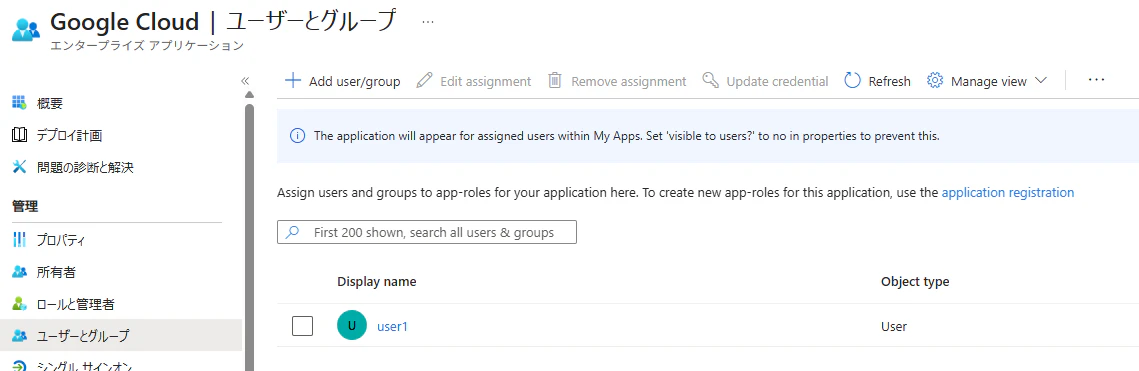Screen dimensions: 1139x371
Task: Click the User object type cell
Action: [893, 327]
